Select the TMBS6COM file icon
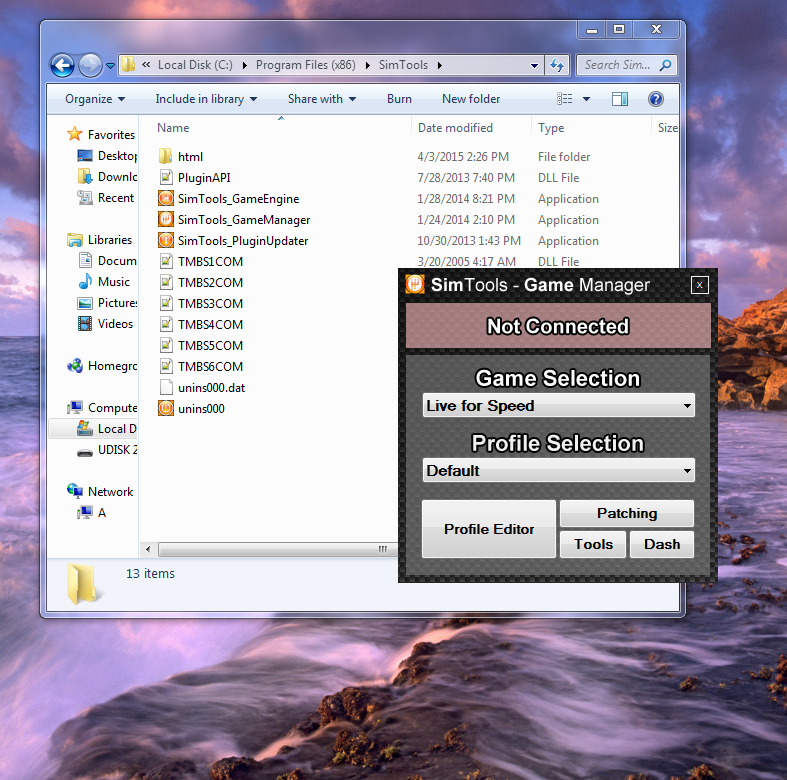This screenshot has height=780, width=787. 166,367
